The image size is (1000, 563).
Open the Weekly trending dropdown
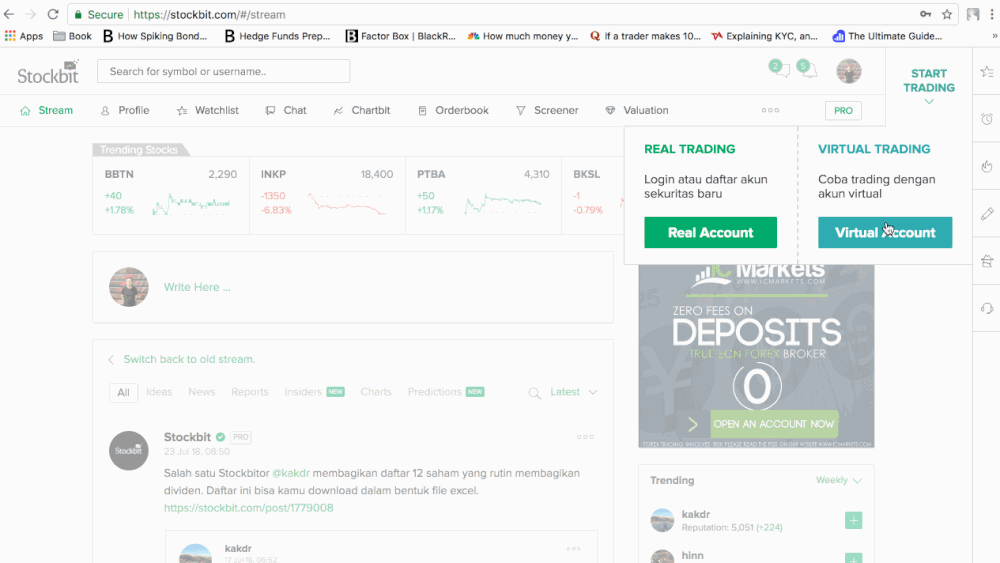839,480
